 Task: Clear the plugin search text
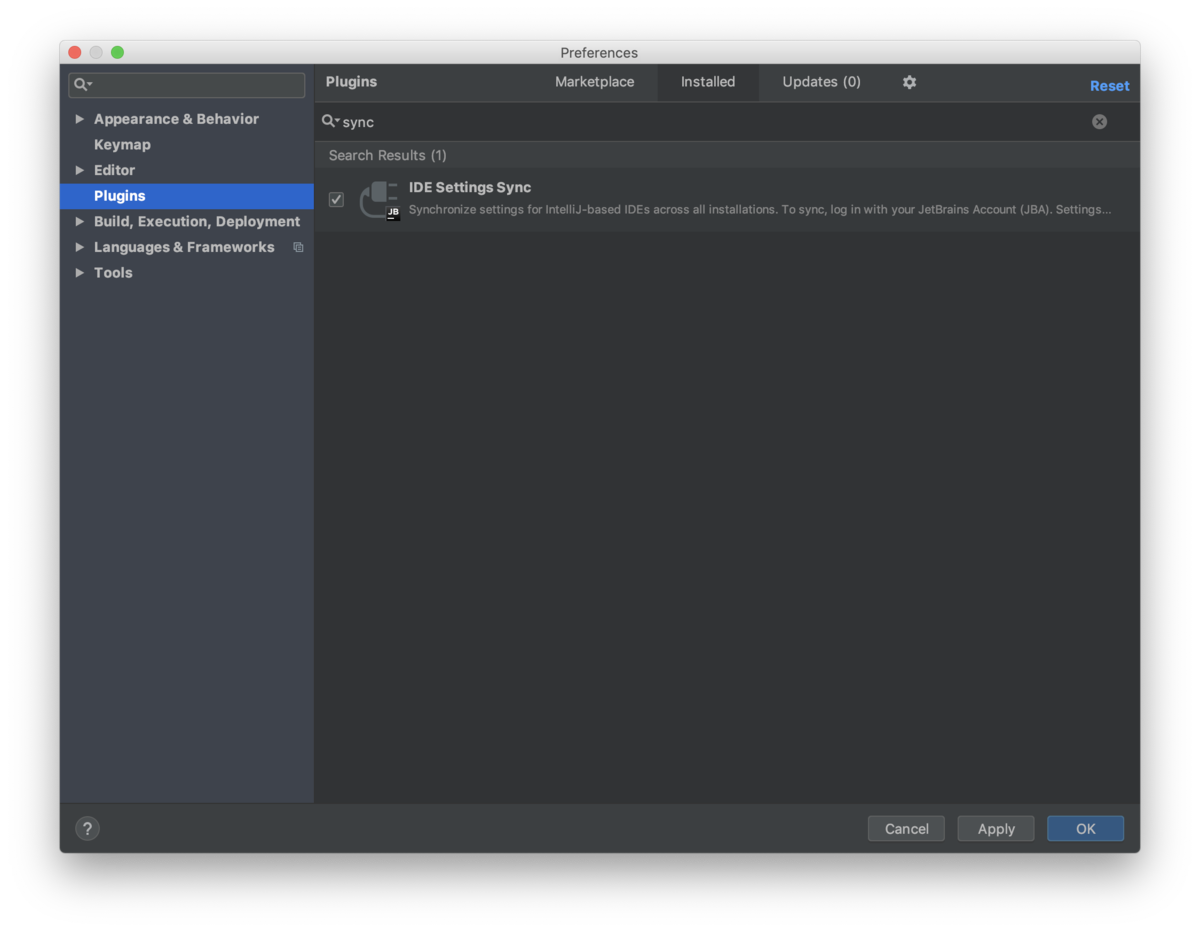coord(1099,121)
